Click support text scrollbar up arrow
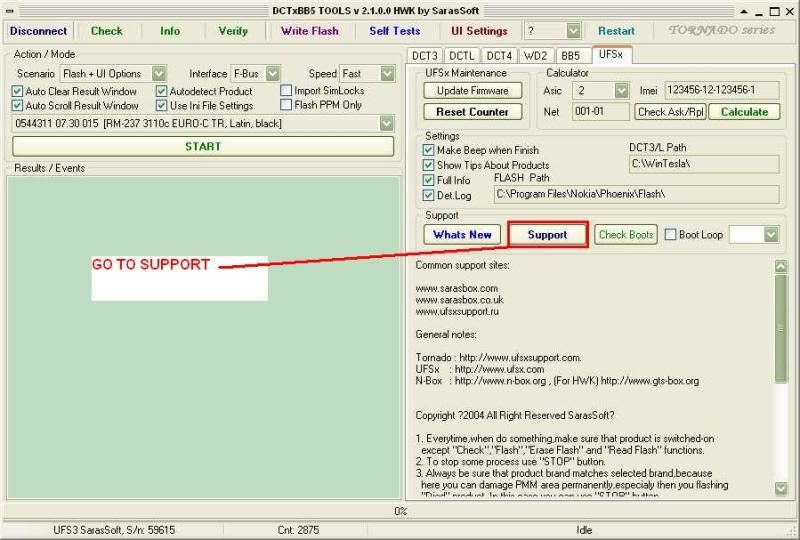This screenshot has height=540, width=800. pos(781,266)
